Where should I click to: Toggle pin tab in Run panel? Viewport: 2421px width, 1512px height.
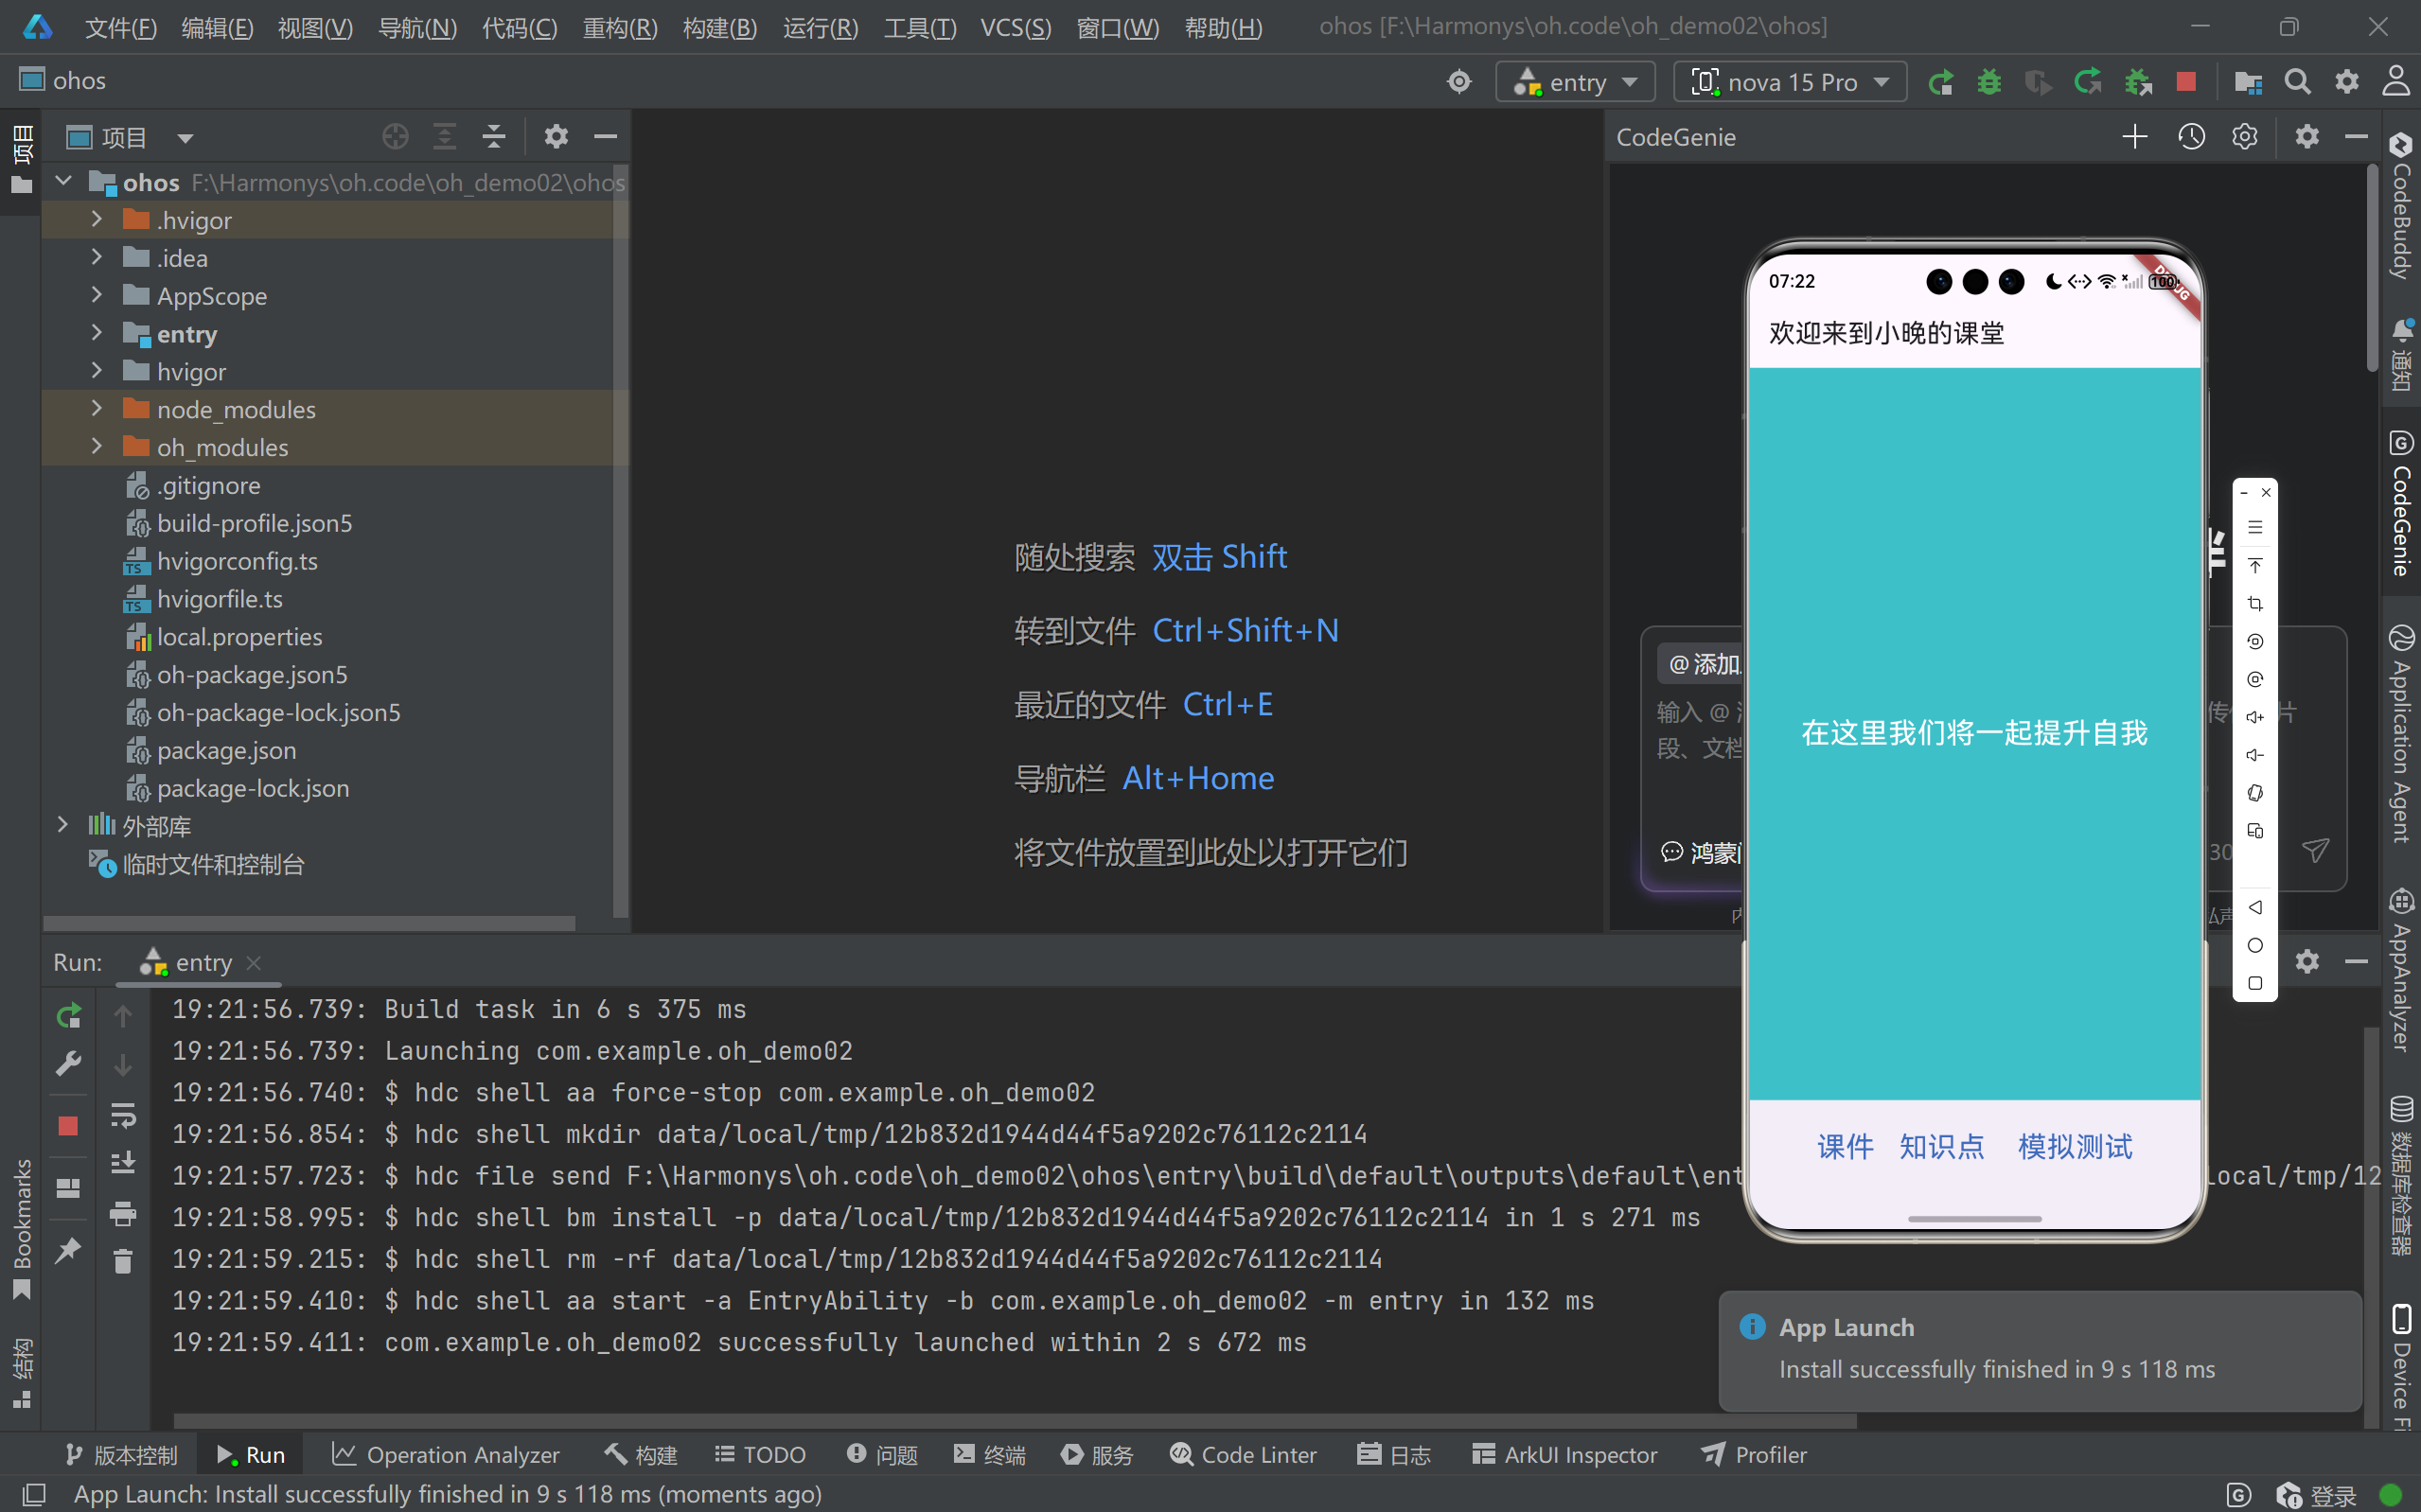coord(68,1250)
